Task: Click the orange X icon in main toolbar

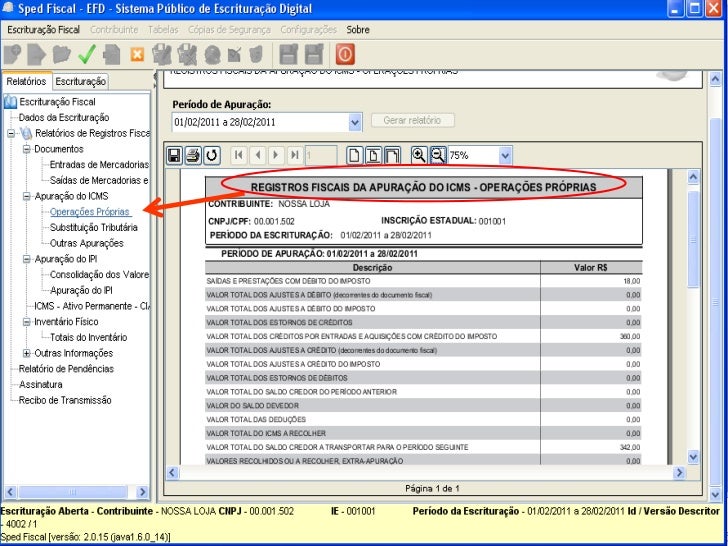Action: tap(136, 54)
